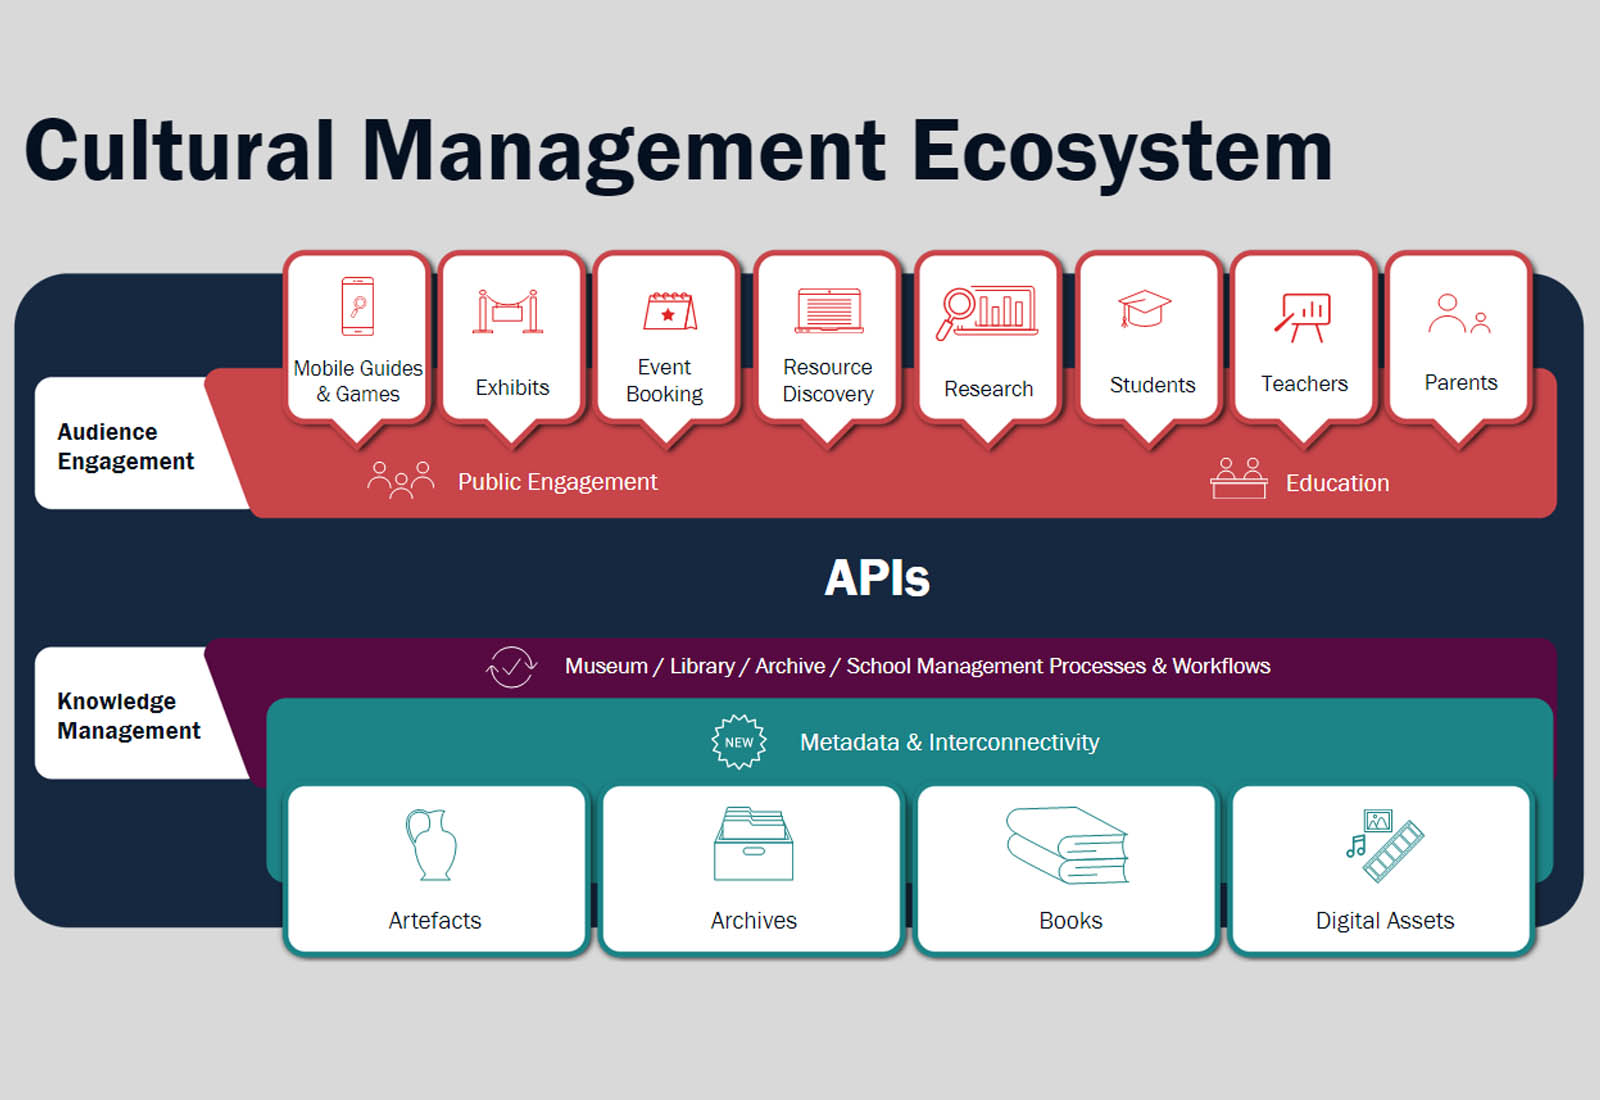The image size is (1600, 1100).
Task: Click the Metadata & Interconnectivity text
Action: click(x=949, y=742)
